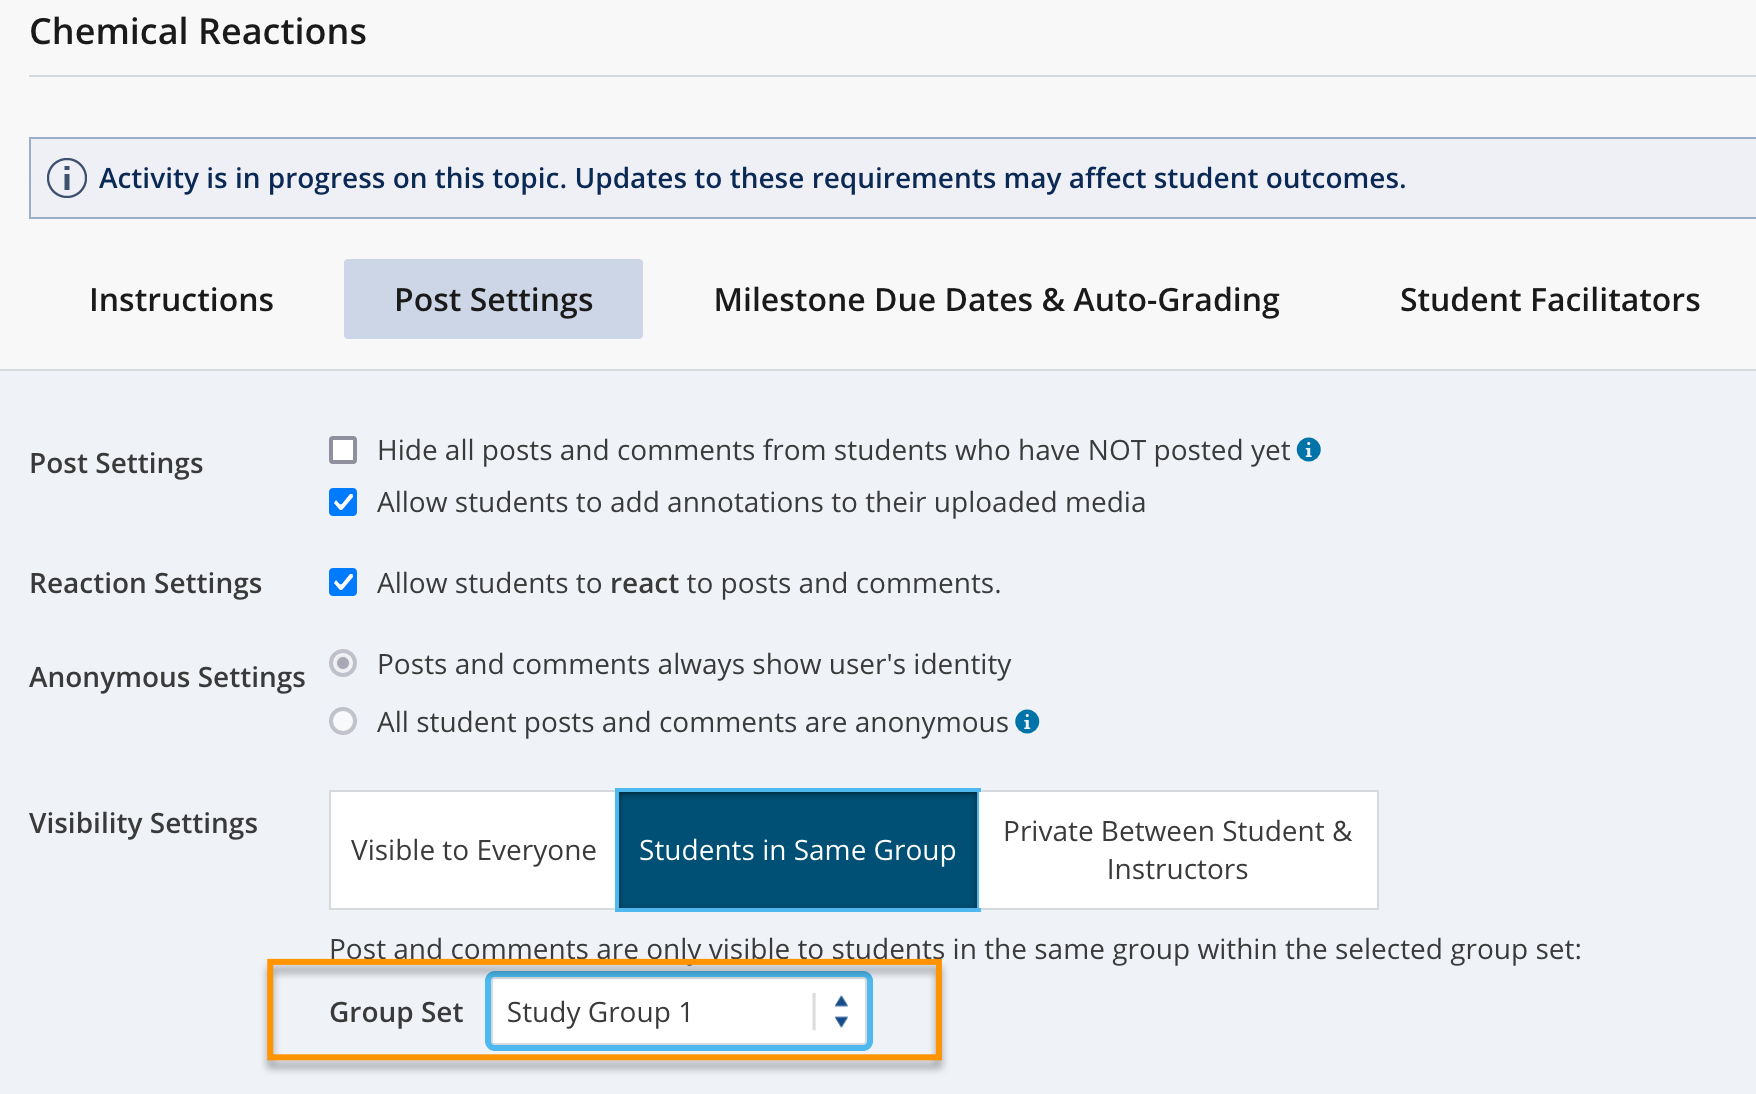
Task: Switch to the Post Settings tab
Action: (x=493, y=300)
